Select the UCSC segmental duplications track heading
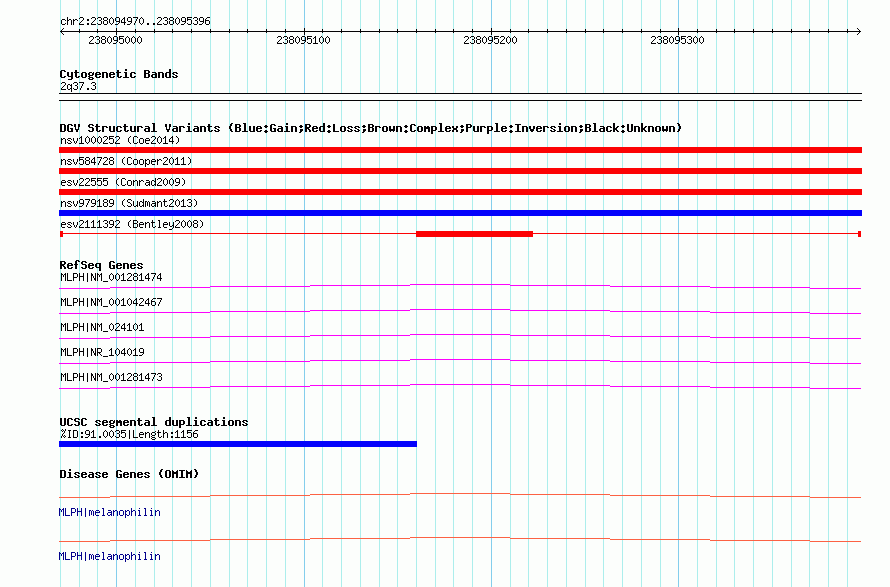890x587 pixels. [x=154, y=422]
